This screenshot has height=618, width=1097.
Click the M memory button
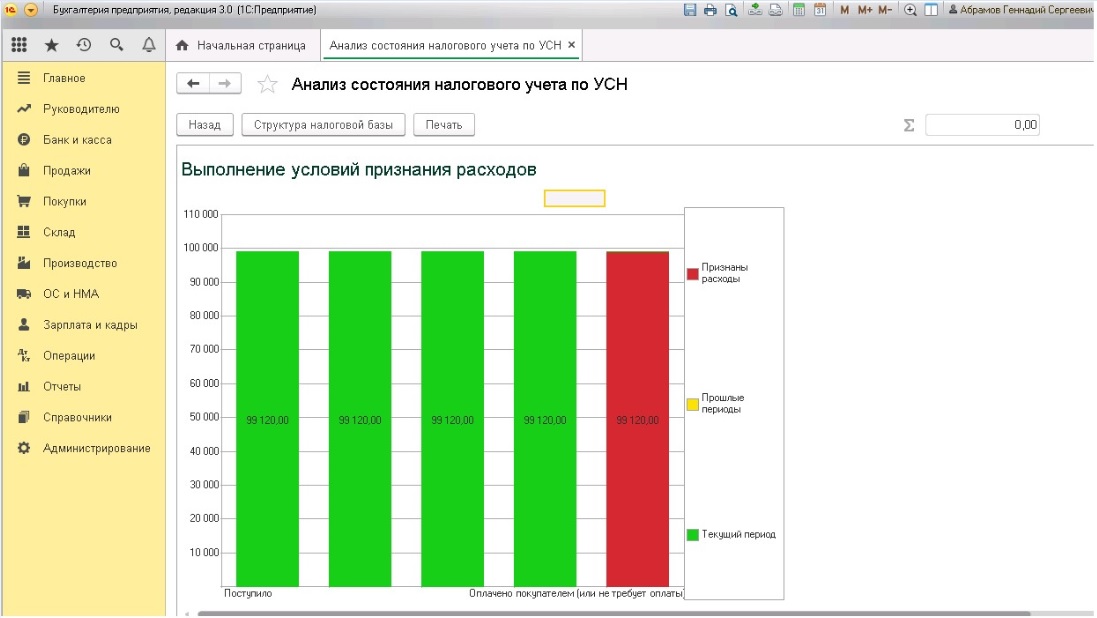tap(844, 10)
